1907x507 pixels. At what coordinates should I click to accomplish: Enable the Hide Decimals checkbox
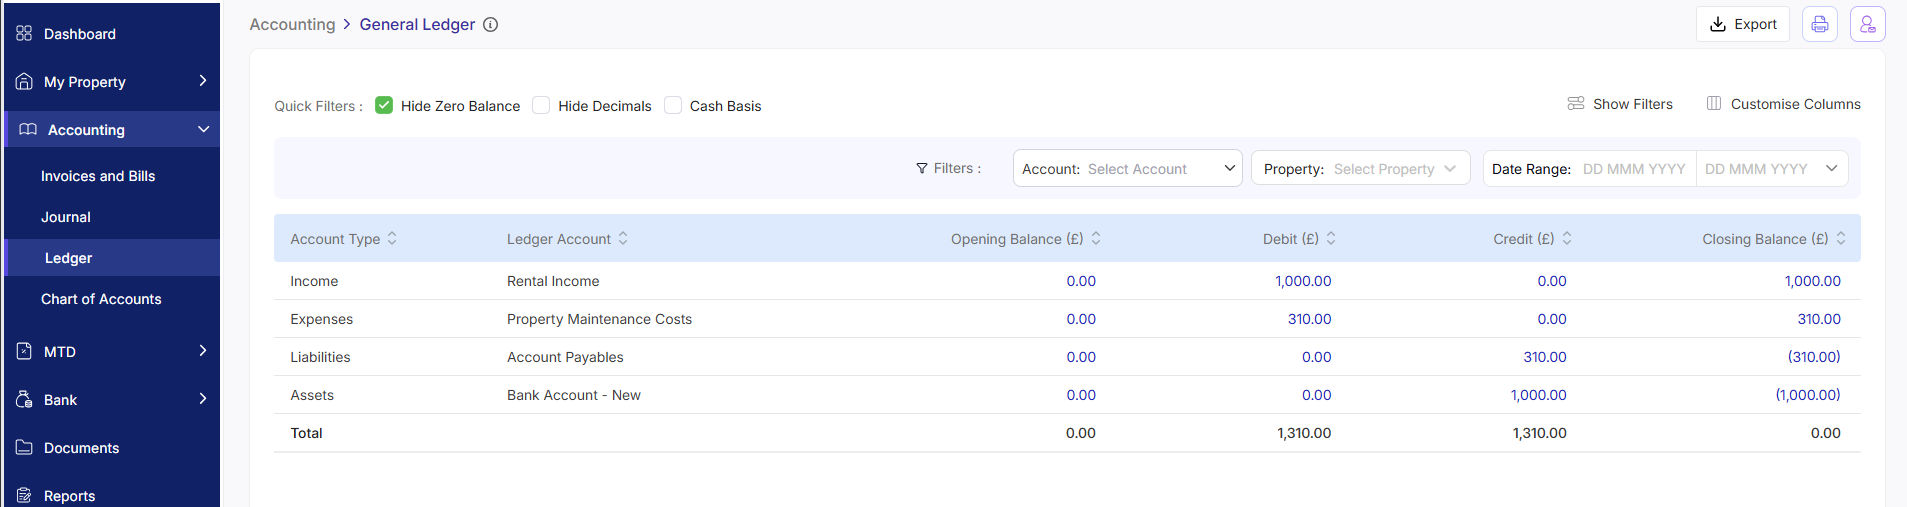coord(541,105)
